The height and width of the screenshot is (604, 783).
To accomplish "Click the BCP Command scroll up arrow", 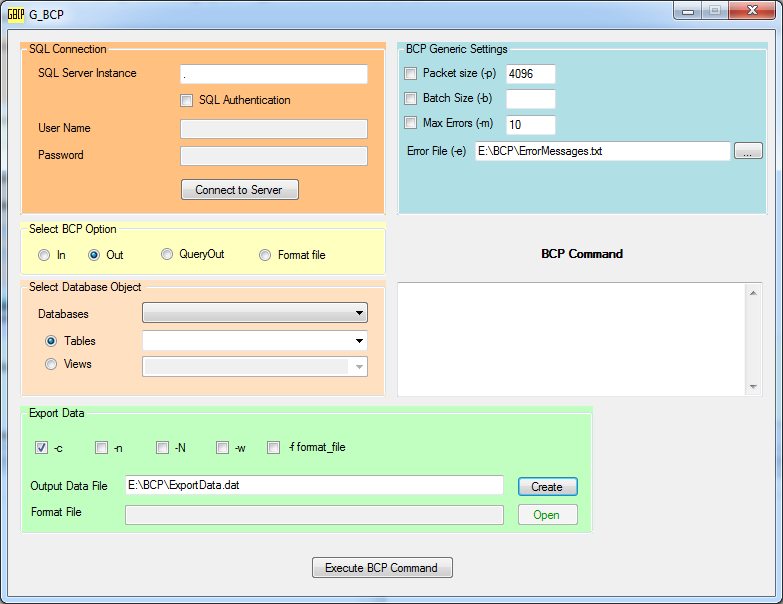I will pyautogui.click(x=753, y=293).
